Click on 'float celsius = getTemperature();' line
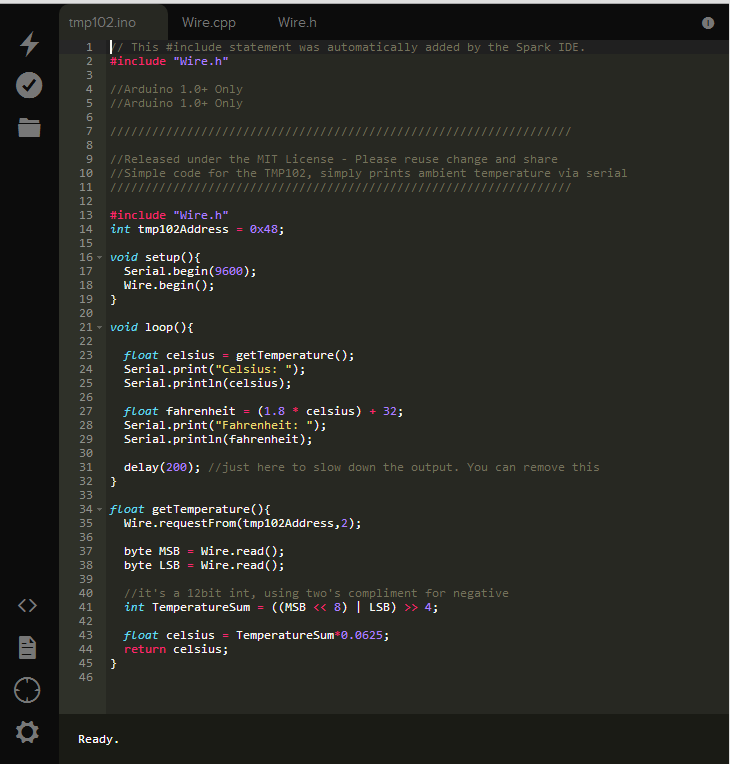730x764 pixels. click(x=239, y=355)
